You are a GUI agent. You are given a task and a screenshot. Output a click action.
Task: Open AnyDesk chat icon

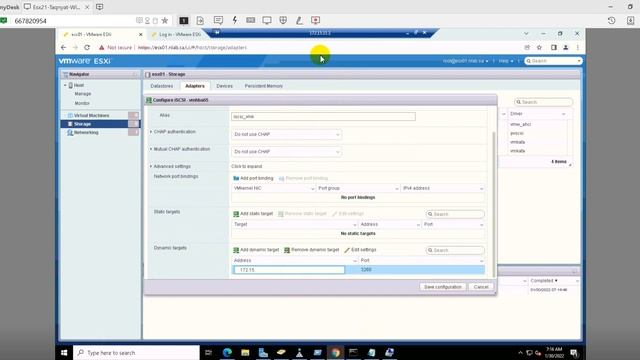218,20
